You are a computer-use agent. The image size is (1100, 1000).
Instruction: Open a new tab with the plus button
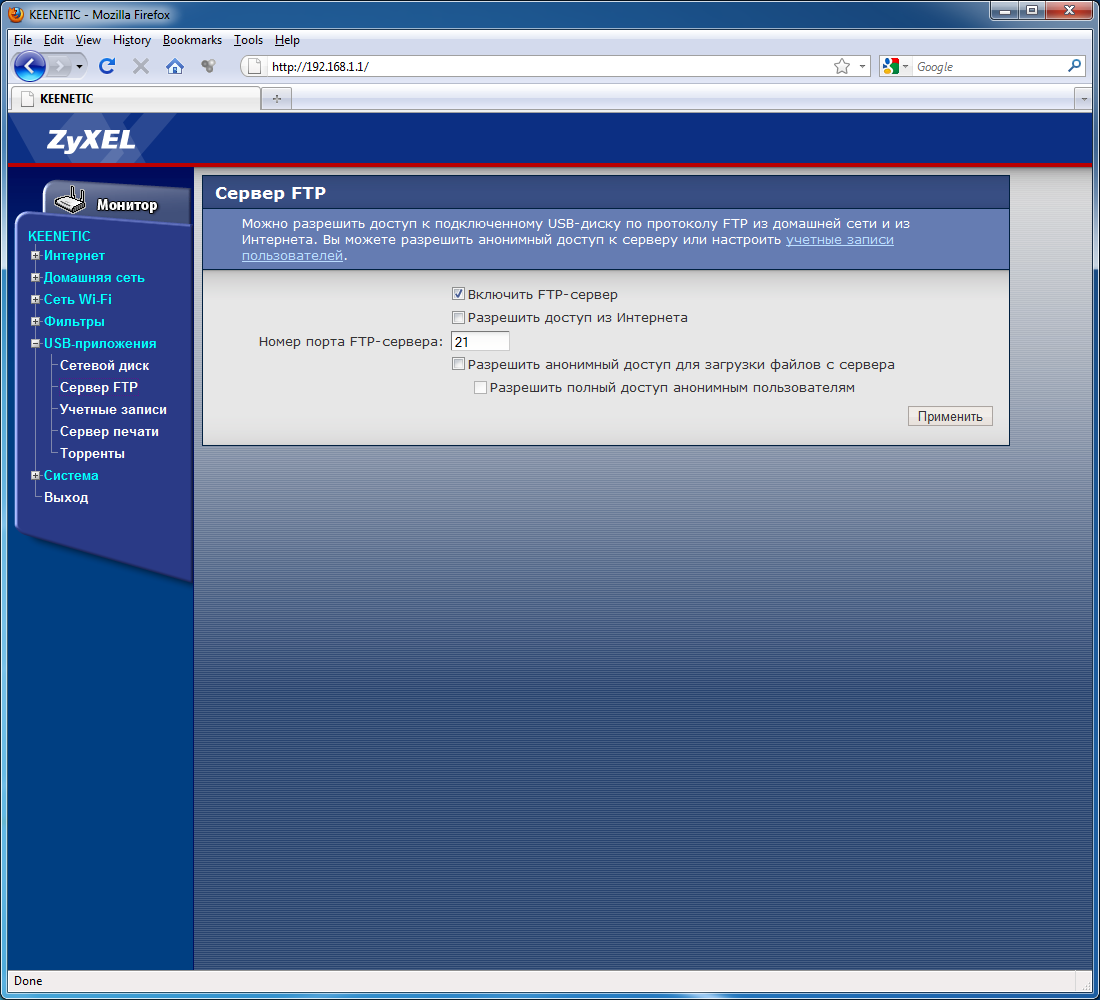pos(276,98)
